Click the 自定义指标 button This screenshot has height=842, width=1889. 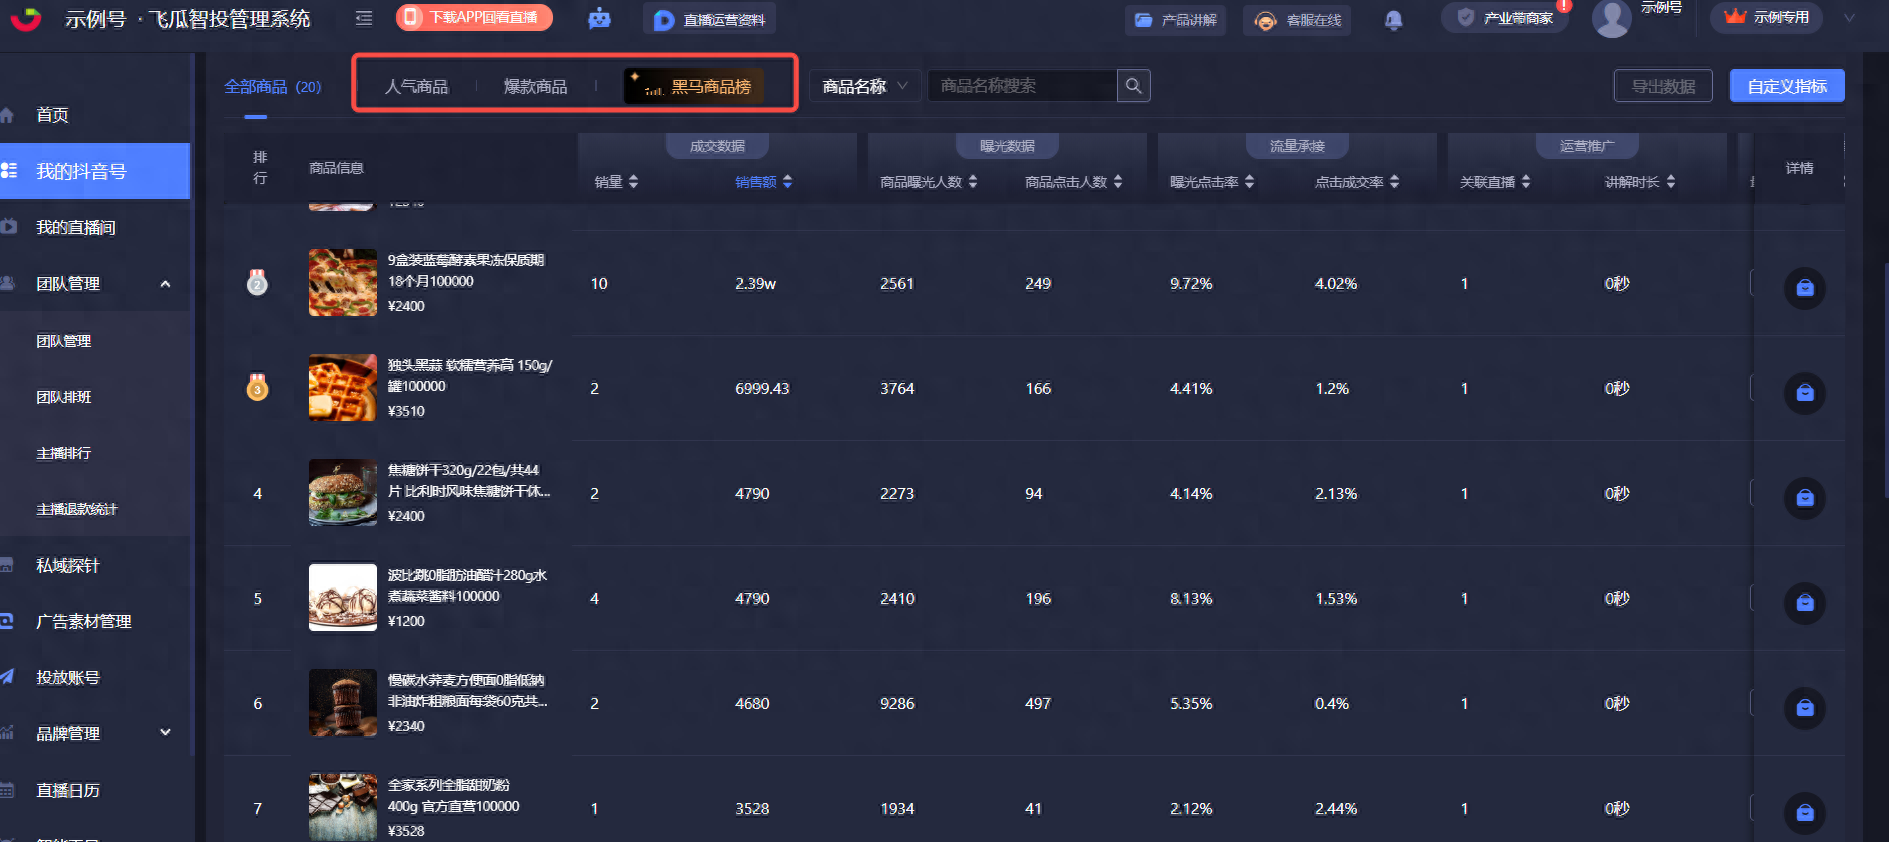(x=1787, y=86)
